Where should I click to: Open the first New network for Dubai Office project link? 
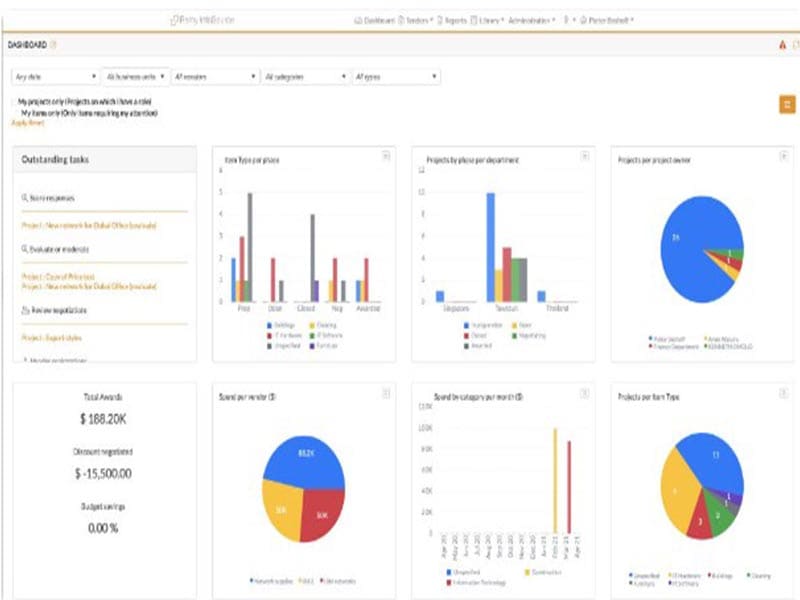(x=89, y=226)
